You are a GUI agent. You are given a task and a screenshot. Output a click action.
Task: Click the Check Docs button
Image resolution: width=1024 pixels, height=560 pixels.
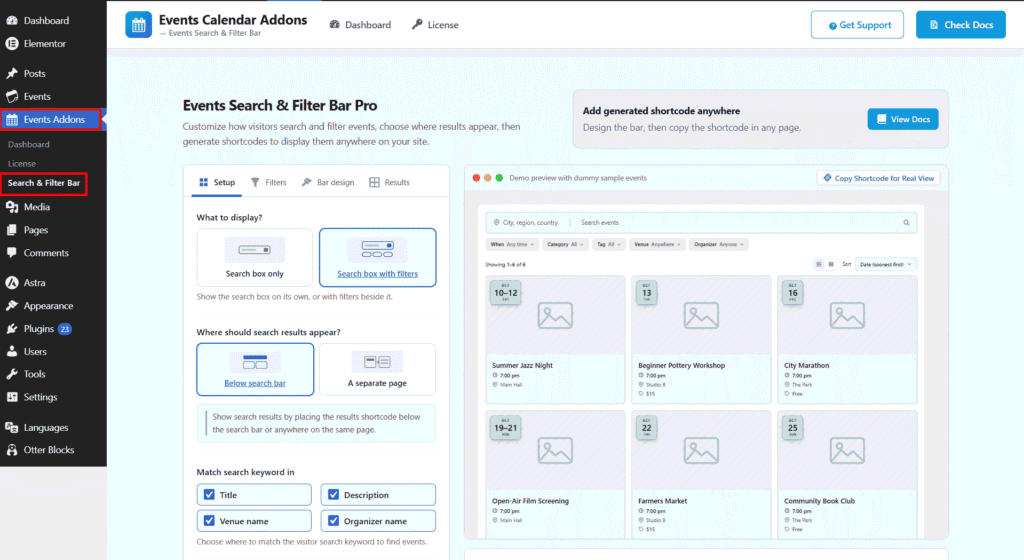961,25
